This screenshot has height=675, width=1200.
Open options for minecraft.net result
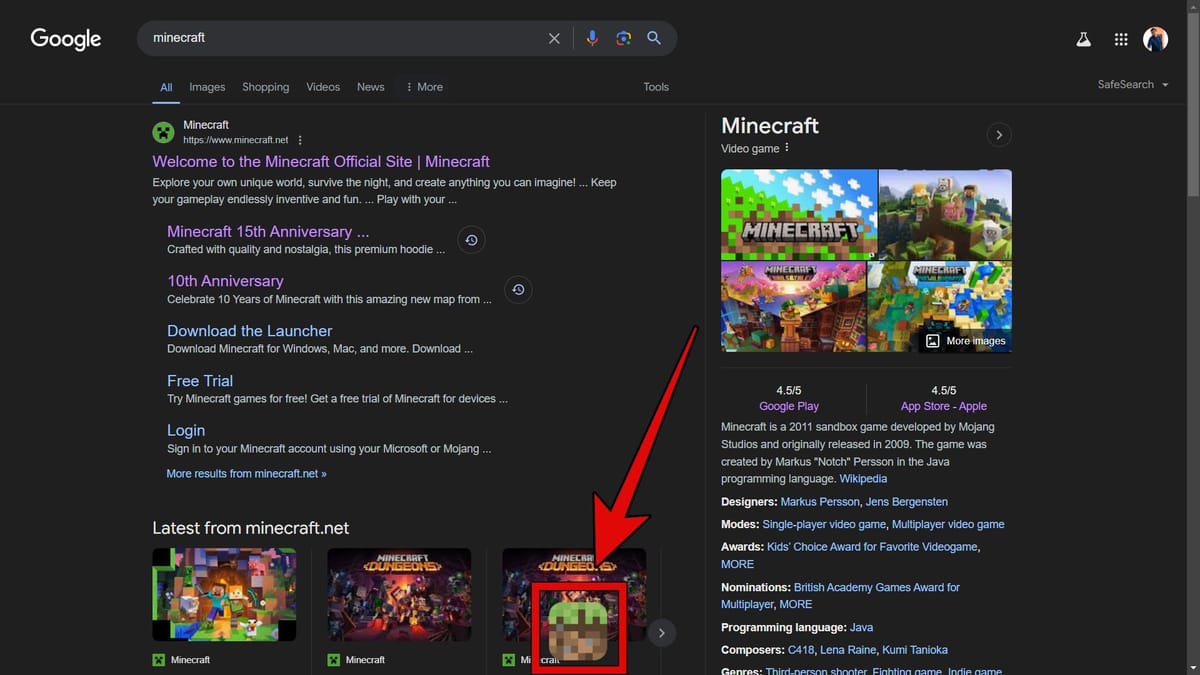click(x=300, y=141)
